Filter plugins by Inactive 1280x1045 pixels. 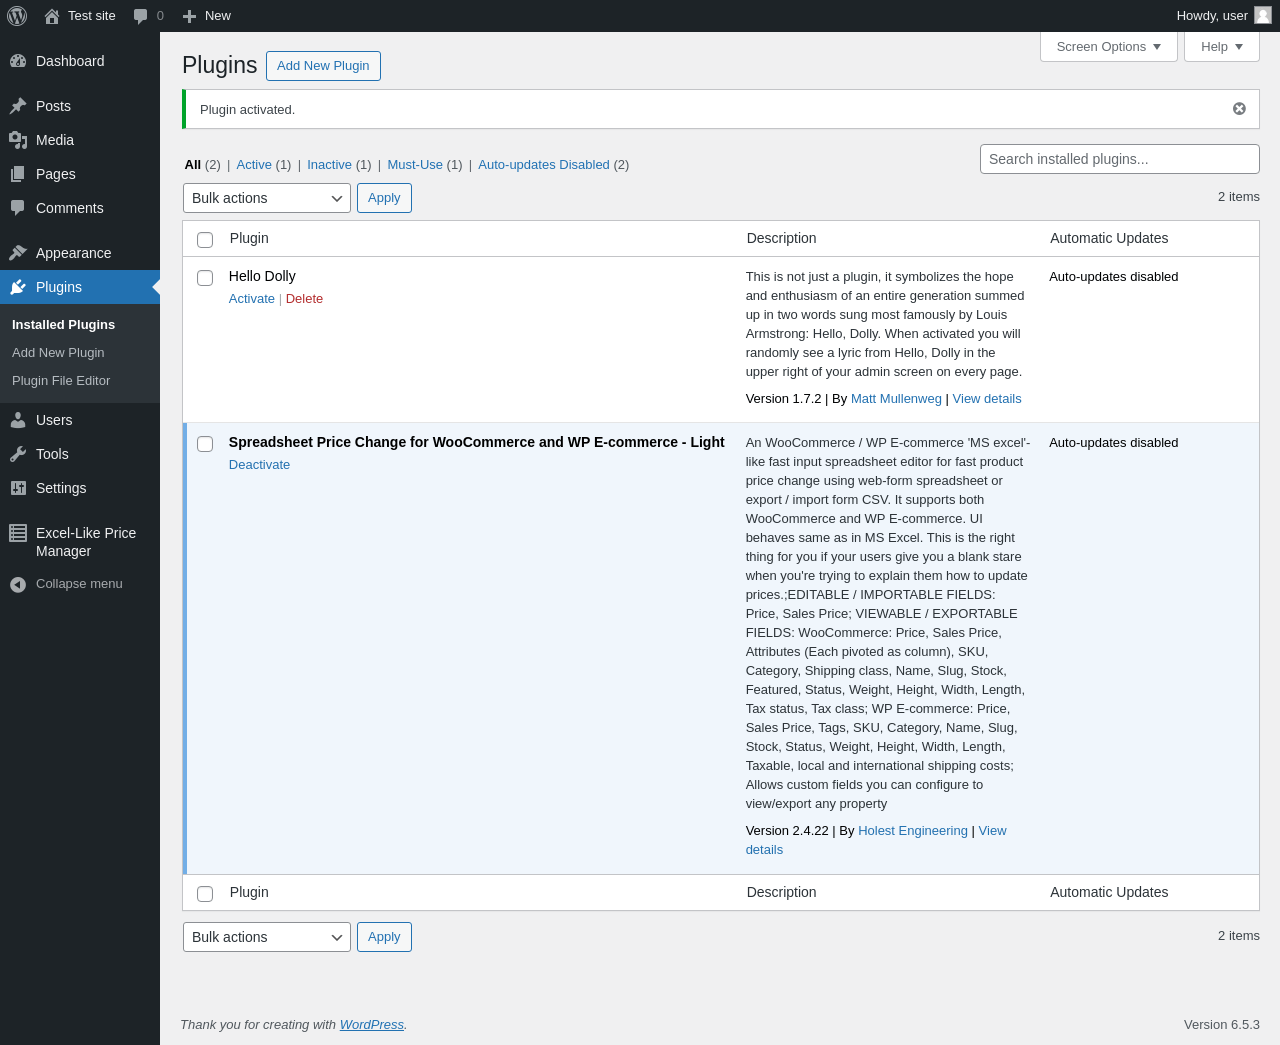click(329, 165)
